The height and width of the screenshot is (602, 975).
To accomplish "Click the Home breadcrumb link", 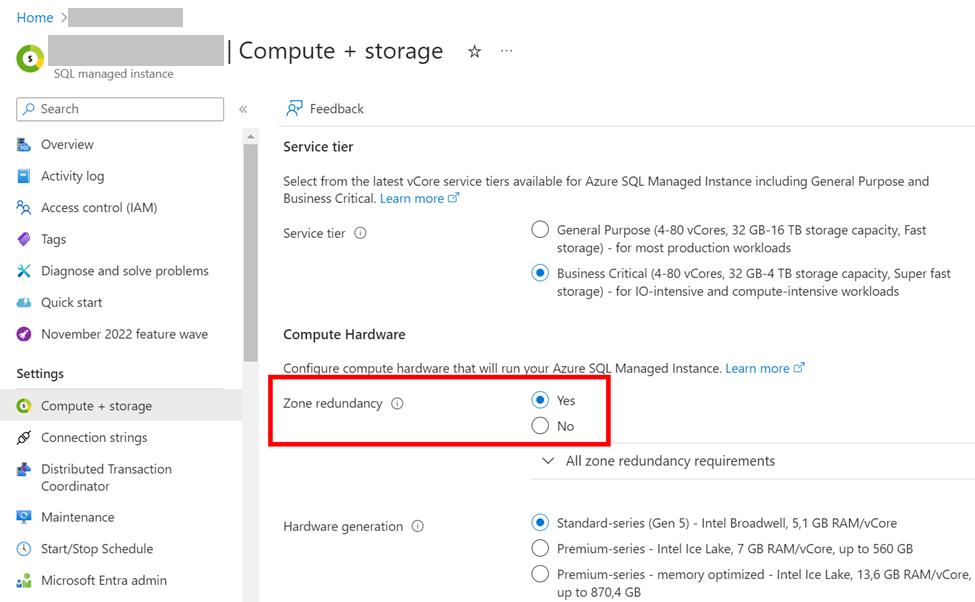I will coord(35,17).
